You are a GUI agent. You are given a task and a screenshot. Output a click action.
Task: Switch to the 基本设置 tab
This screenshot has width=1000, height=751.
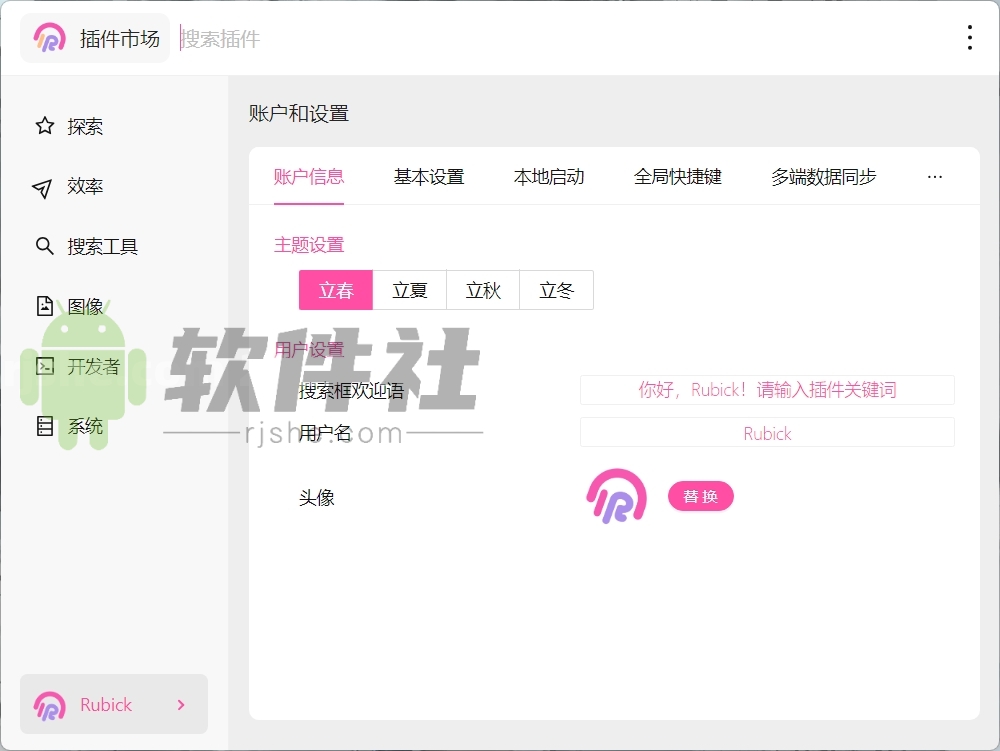coord(428,176)
